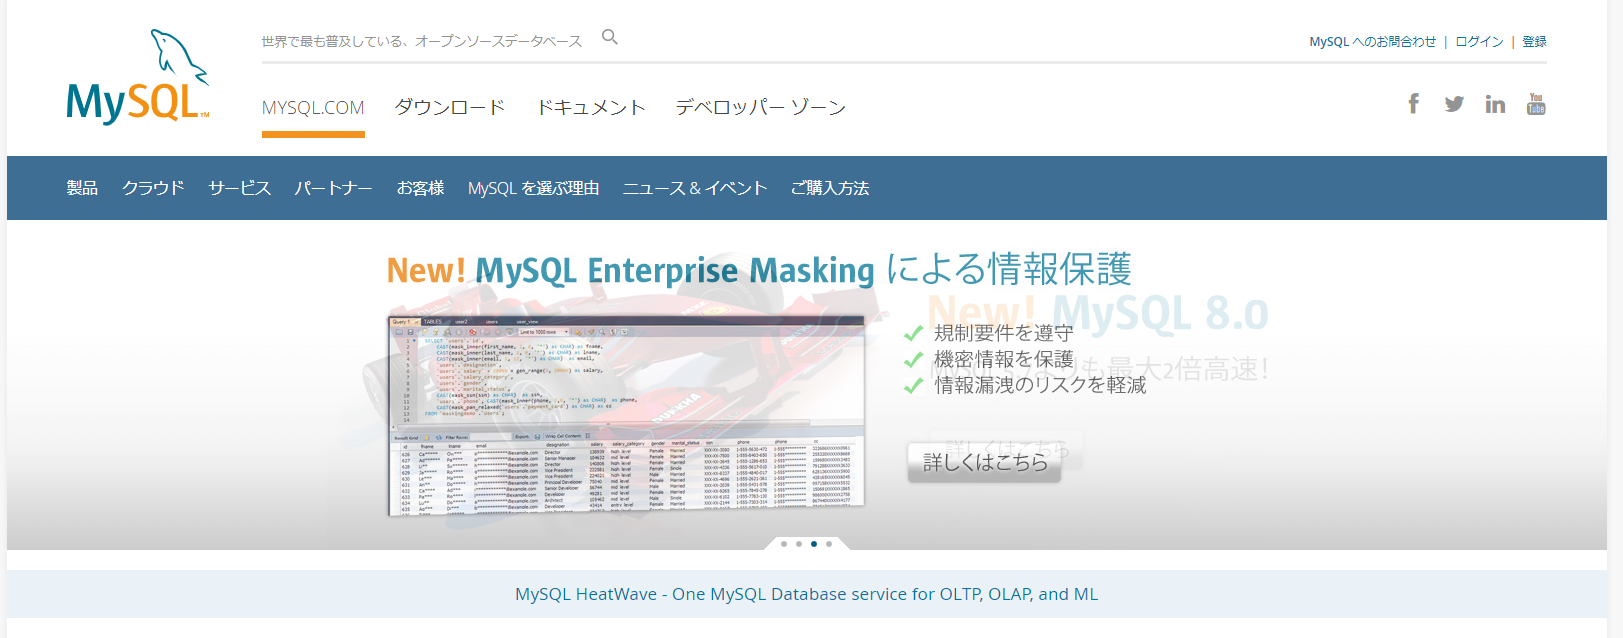
Task: Open the MySQL HeatWave banner link
Action: tap(807, 594)
